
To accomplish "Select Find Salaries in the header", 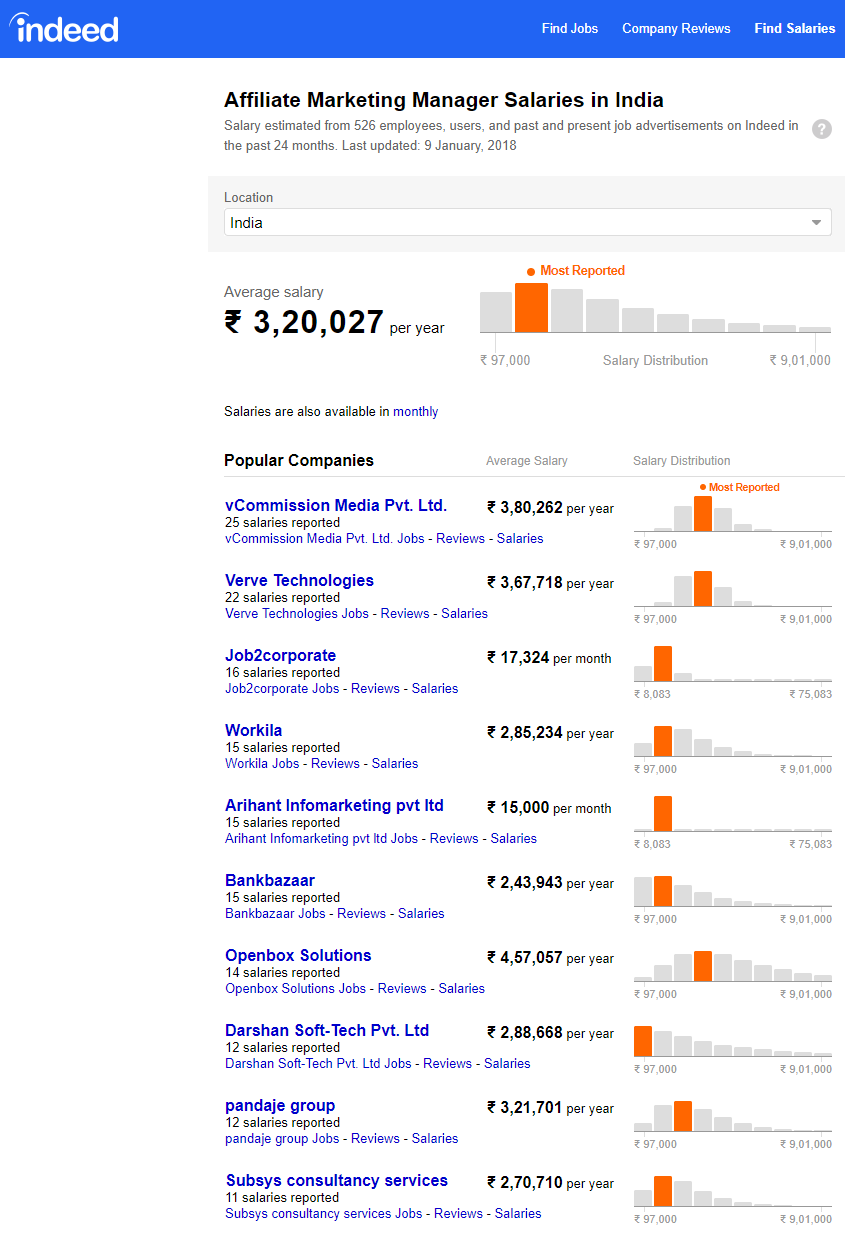I will pos(794,28).
